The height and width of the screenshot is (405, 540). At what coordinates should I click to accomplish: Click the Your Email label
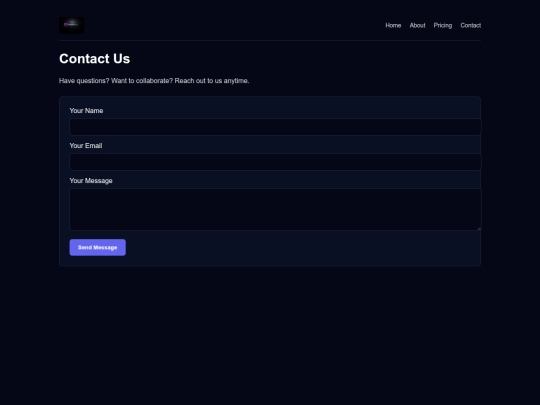click(x=86, y=146)
